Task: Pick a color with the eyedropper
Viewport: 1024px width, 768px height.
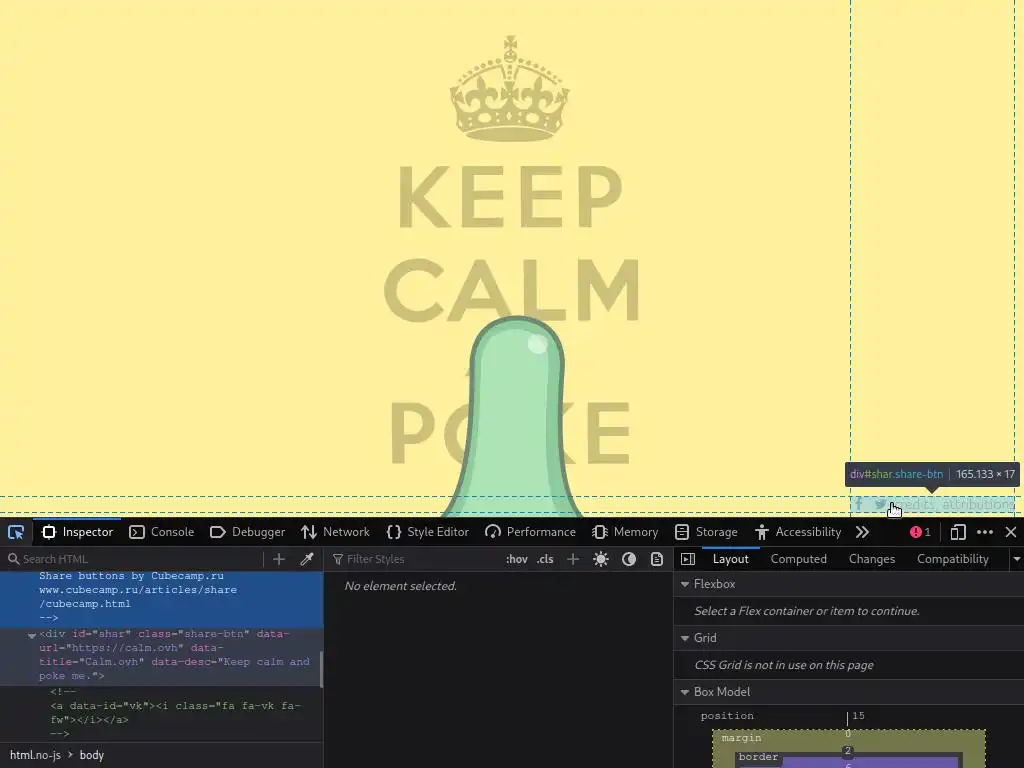Action: pyautogui.click(x=306, y=559)
